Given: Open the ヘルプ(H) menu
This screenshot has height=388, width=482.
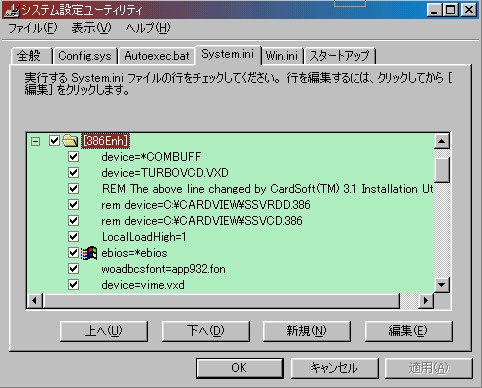Looking at the screenshot, I should point(148,28).
